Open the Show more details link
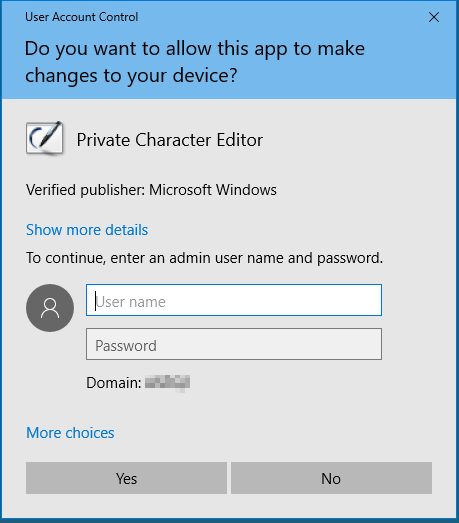 click(x=87, y=230)
